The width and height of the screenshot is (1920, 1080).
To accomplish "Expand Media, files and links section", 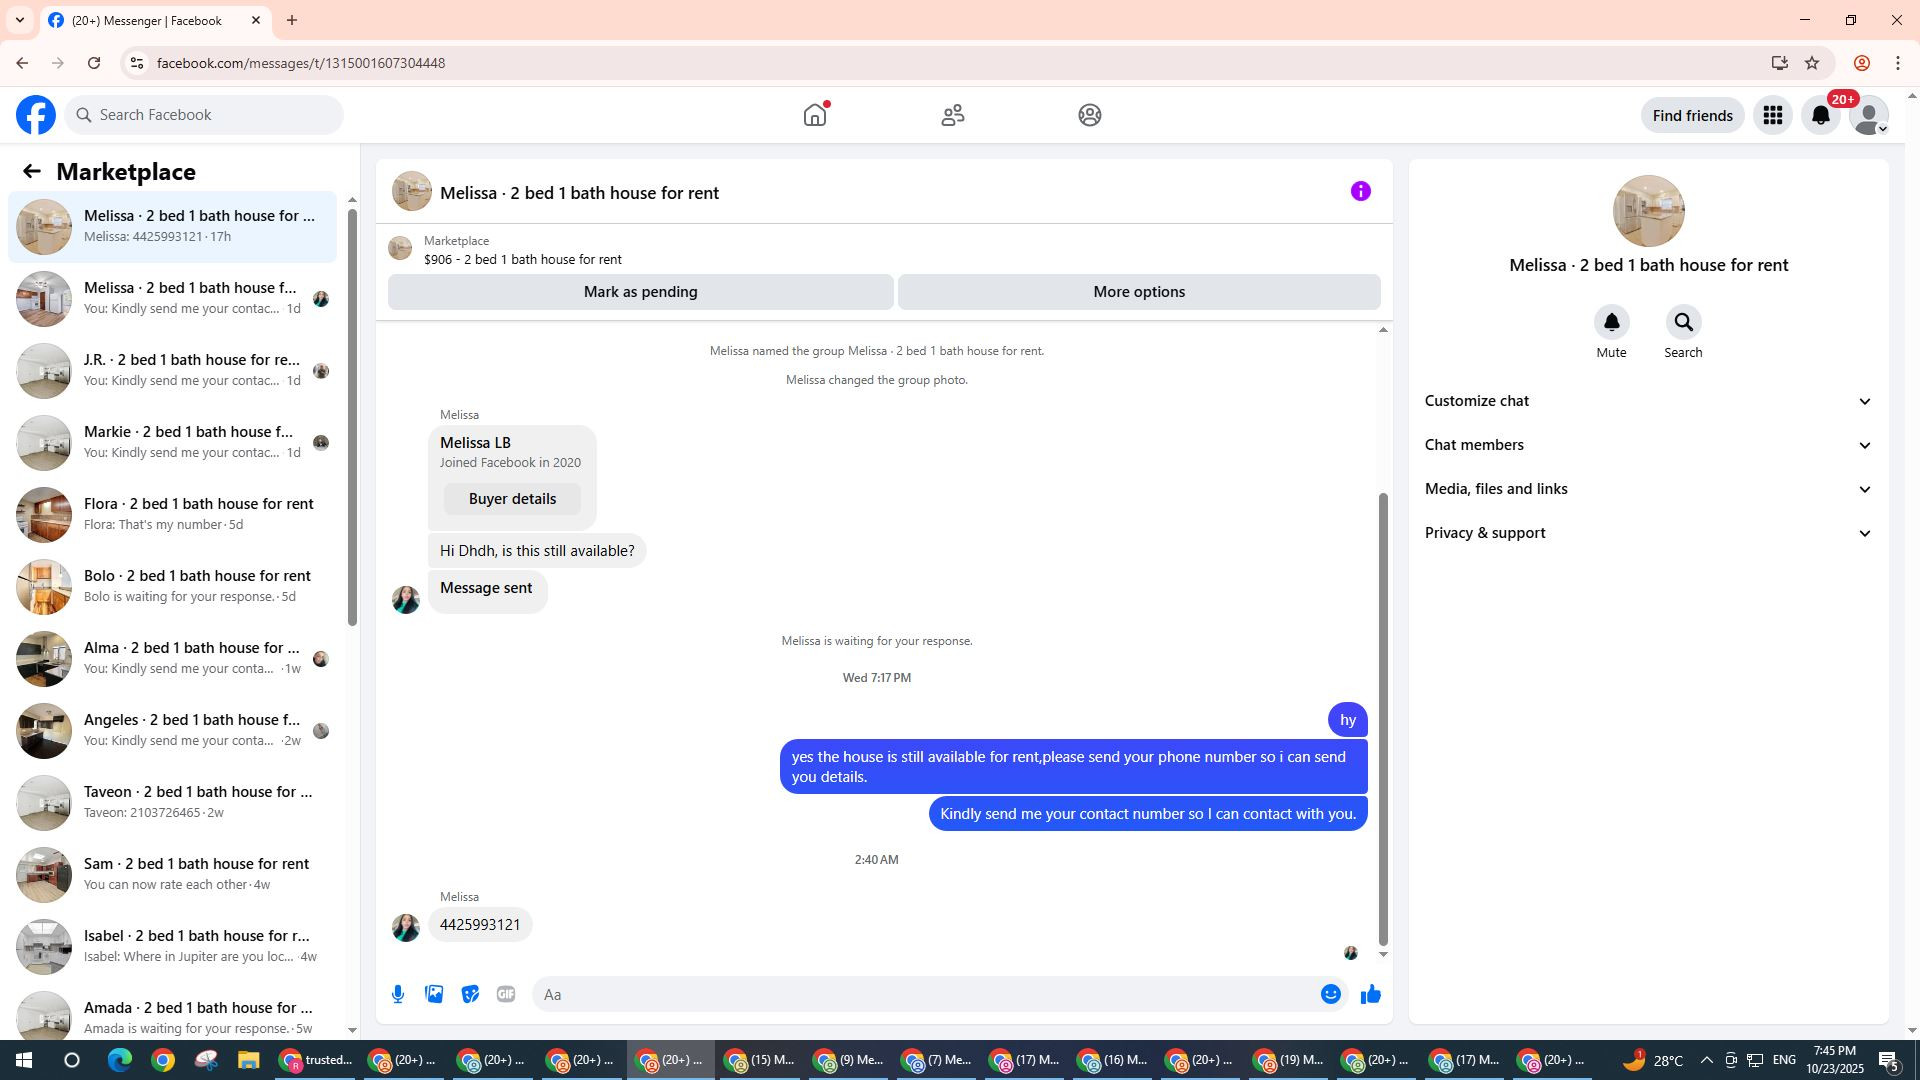I will [x=1647, y=489].
